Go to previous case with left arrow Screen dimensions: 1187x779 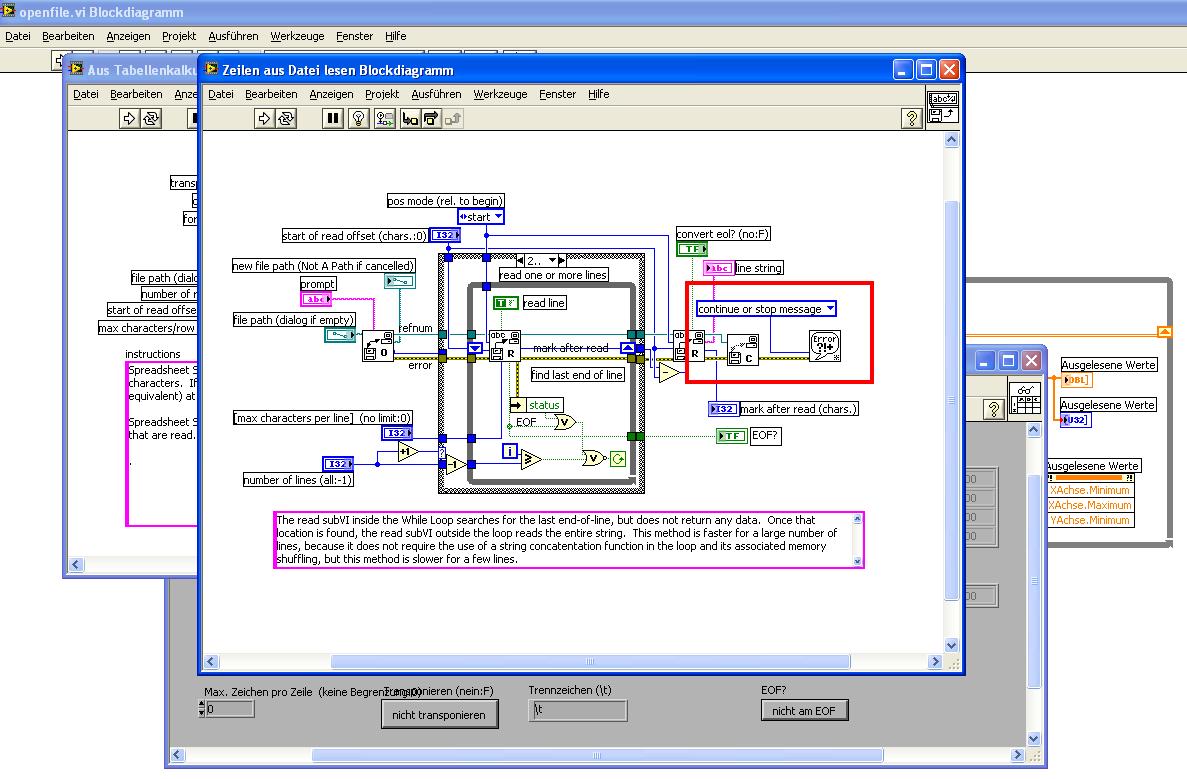(520, 260)
